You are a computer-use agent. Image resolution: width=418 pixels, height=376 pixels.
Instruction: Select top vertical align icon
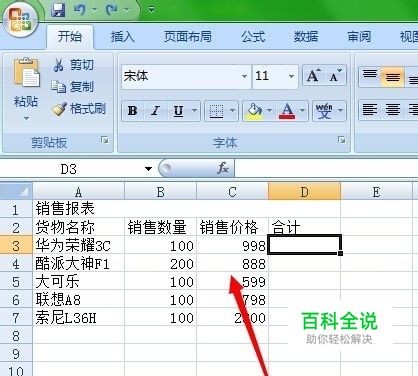370,77
